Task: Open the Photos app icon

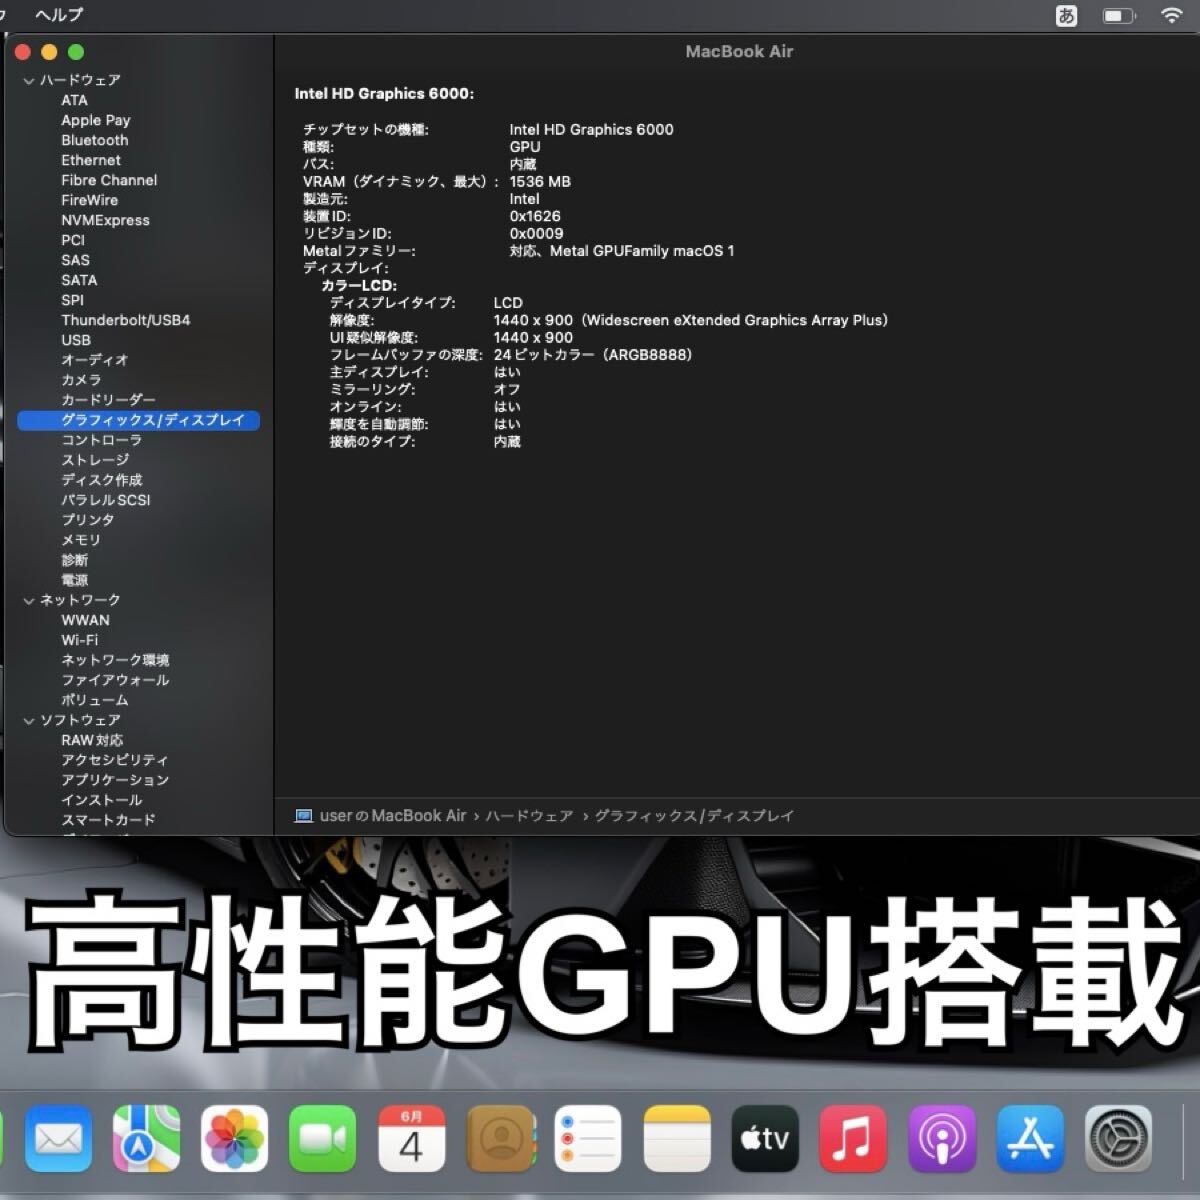Action: [235, 1138]
